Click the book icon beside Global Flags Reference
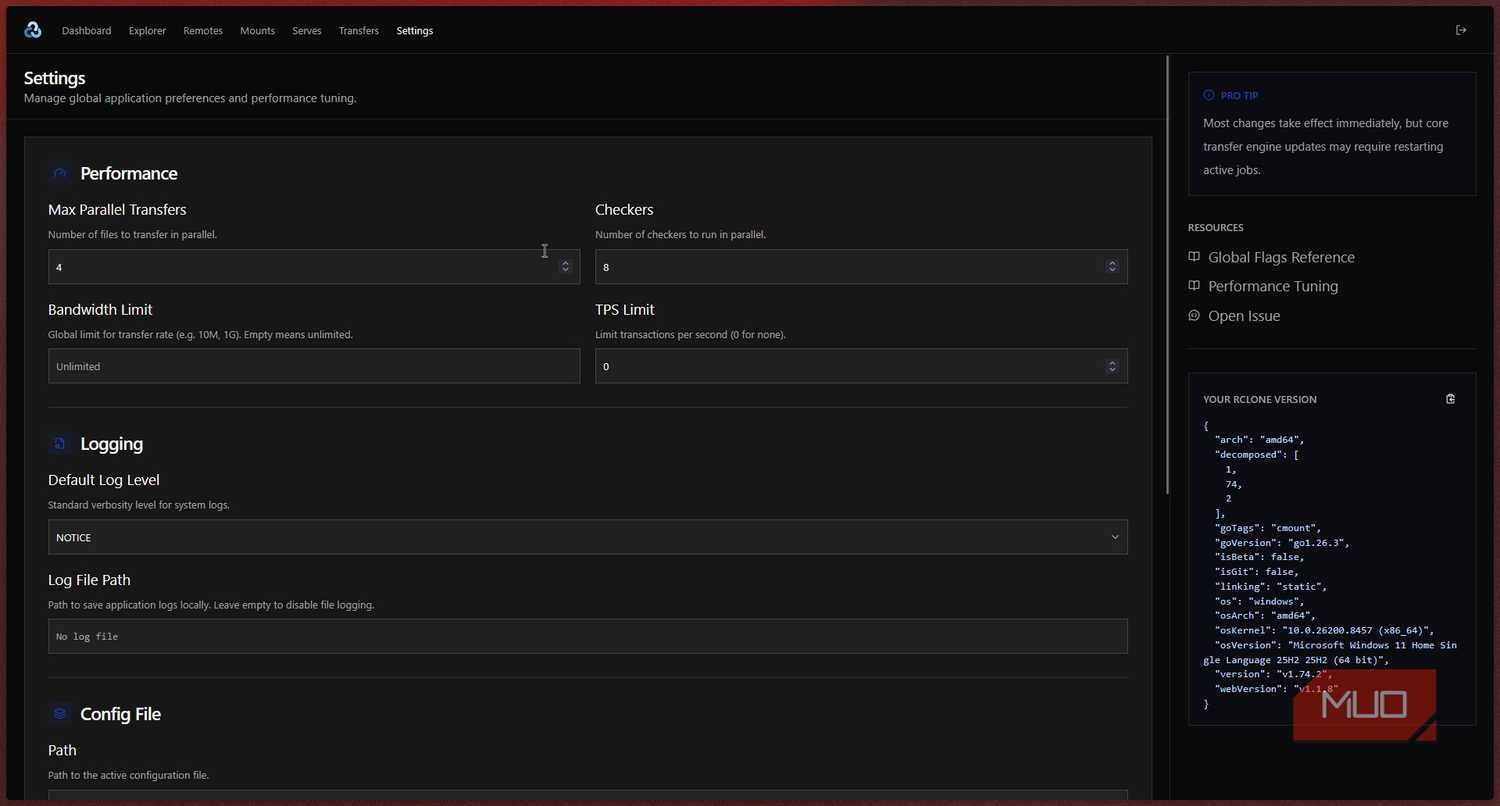 coord(1194,257)
